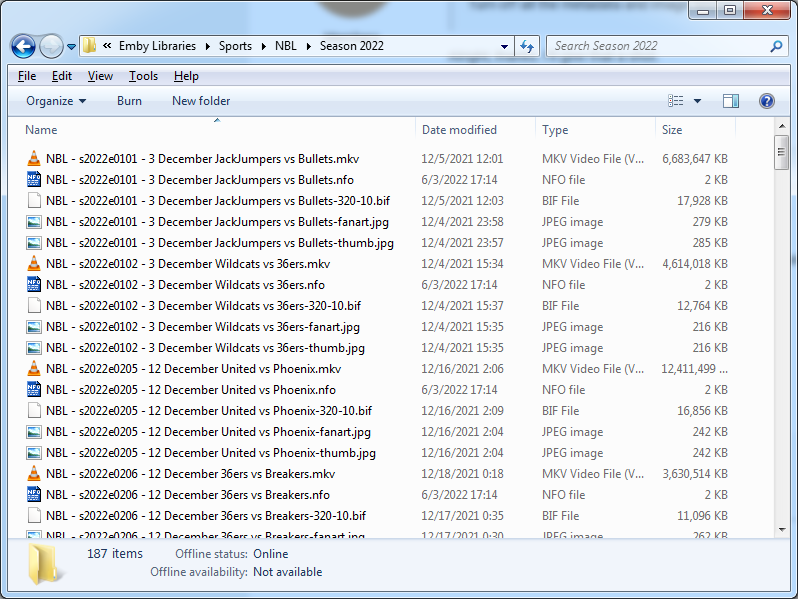Open the Organize dropdown
Image resolution: width=798 pixels, height=599 pixels.
56,101
